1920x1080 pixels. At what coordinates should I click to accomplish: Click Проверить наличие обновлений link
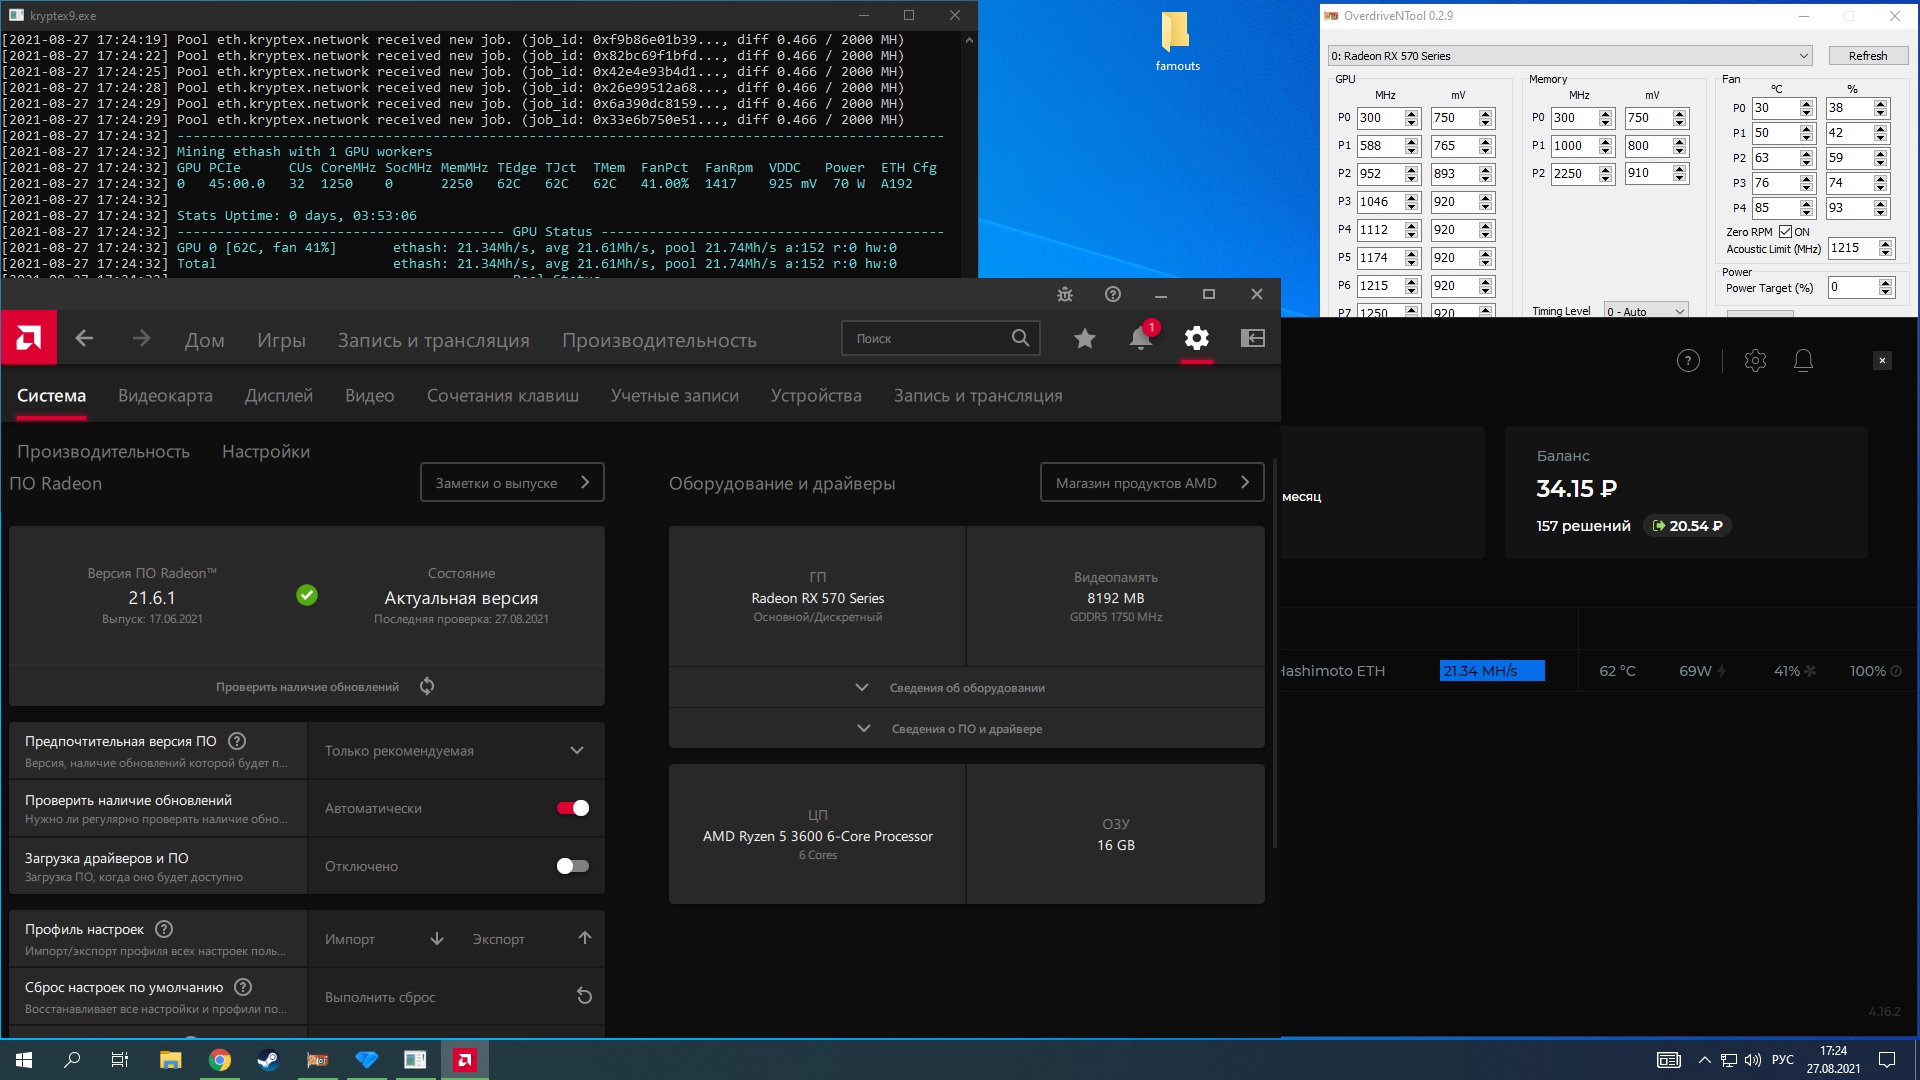tap(307, 687)
